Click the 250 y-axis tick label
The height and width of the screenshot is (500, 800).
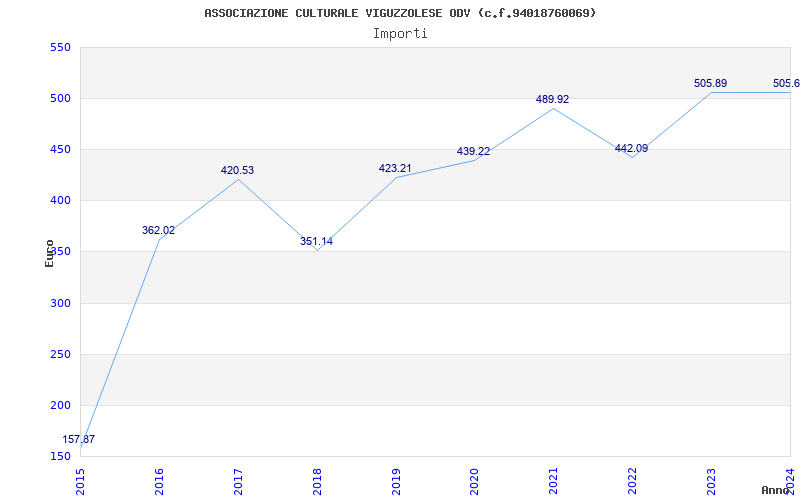tap(60, 355)
